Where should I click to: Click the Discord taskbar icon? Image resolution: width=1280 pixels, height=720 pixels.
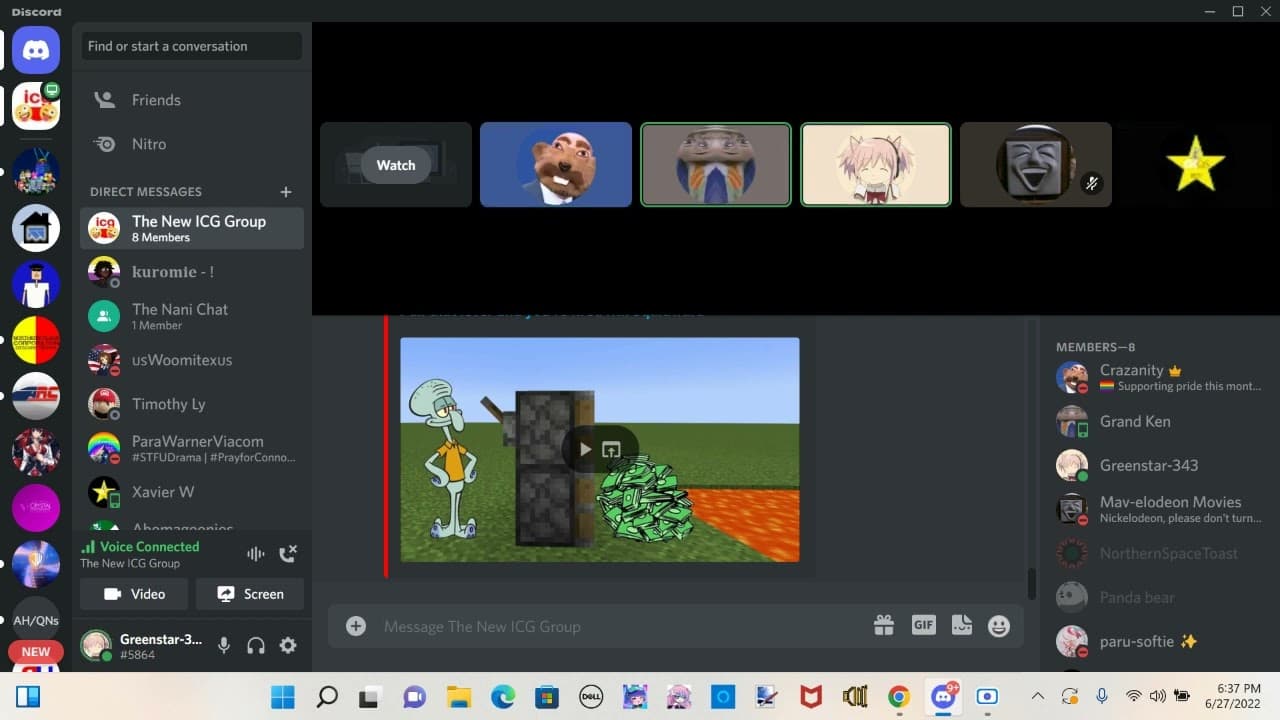(x=943, y=697)
